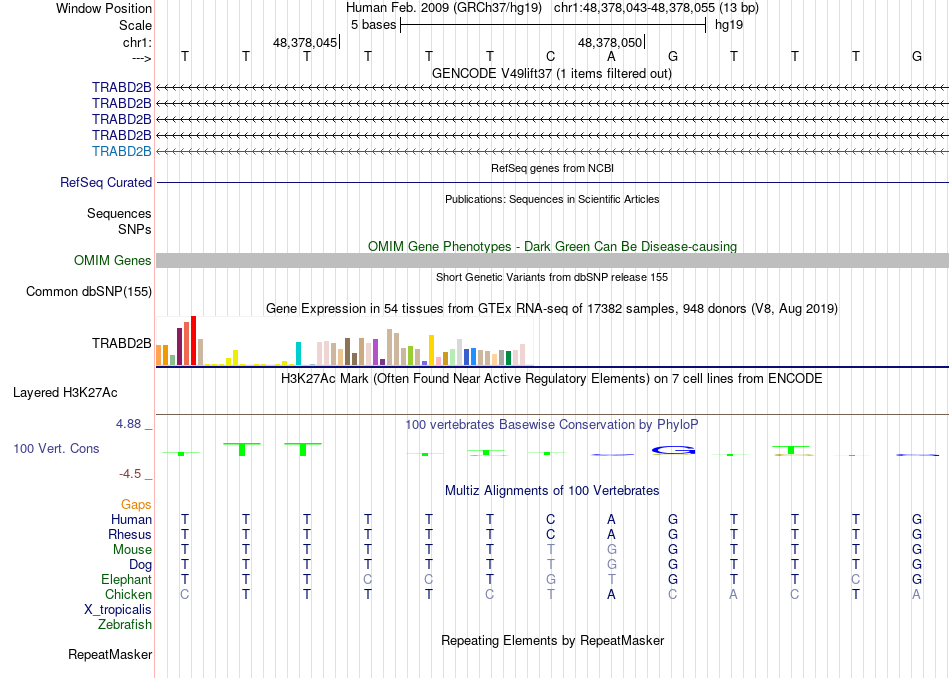
Task: Click the Layered H3K27Ac label
Action: [x=65, y=393]
